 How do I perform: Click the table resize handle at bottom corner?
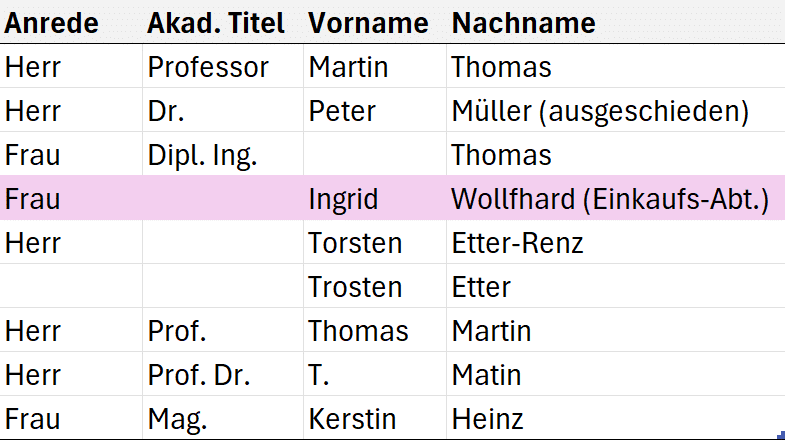point(781,435)
